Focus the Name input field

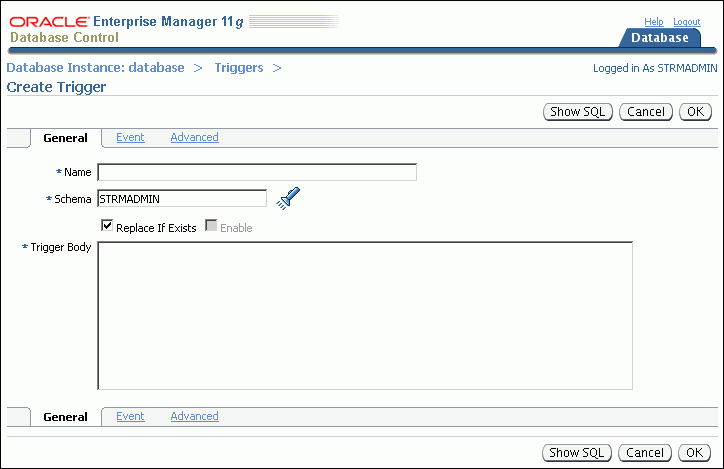[x=257, y=172]
